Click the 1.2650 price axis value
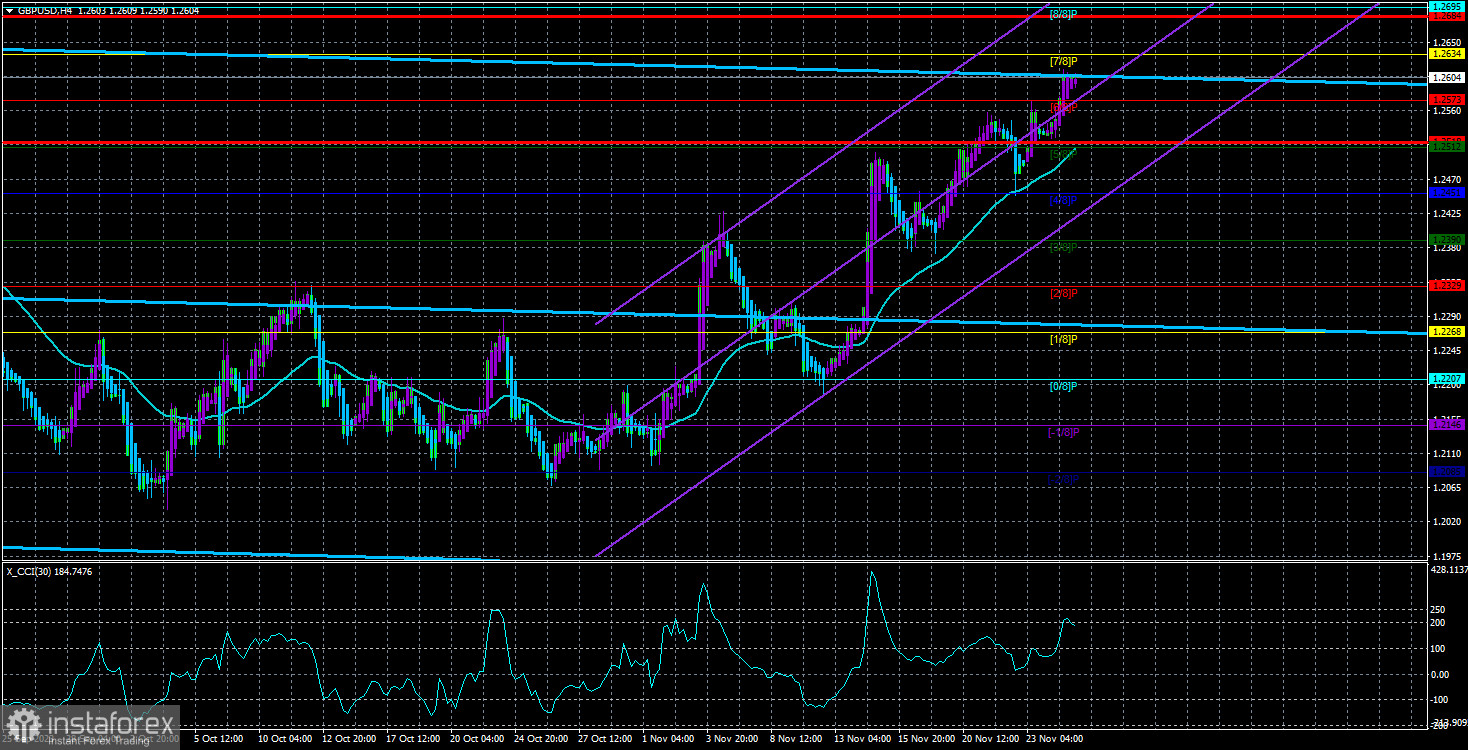The image size is (1468, 750). (1446, 42)
